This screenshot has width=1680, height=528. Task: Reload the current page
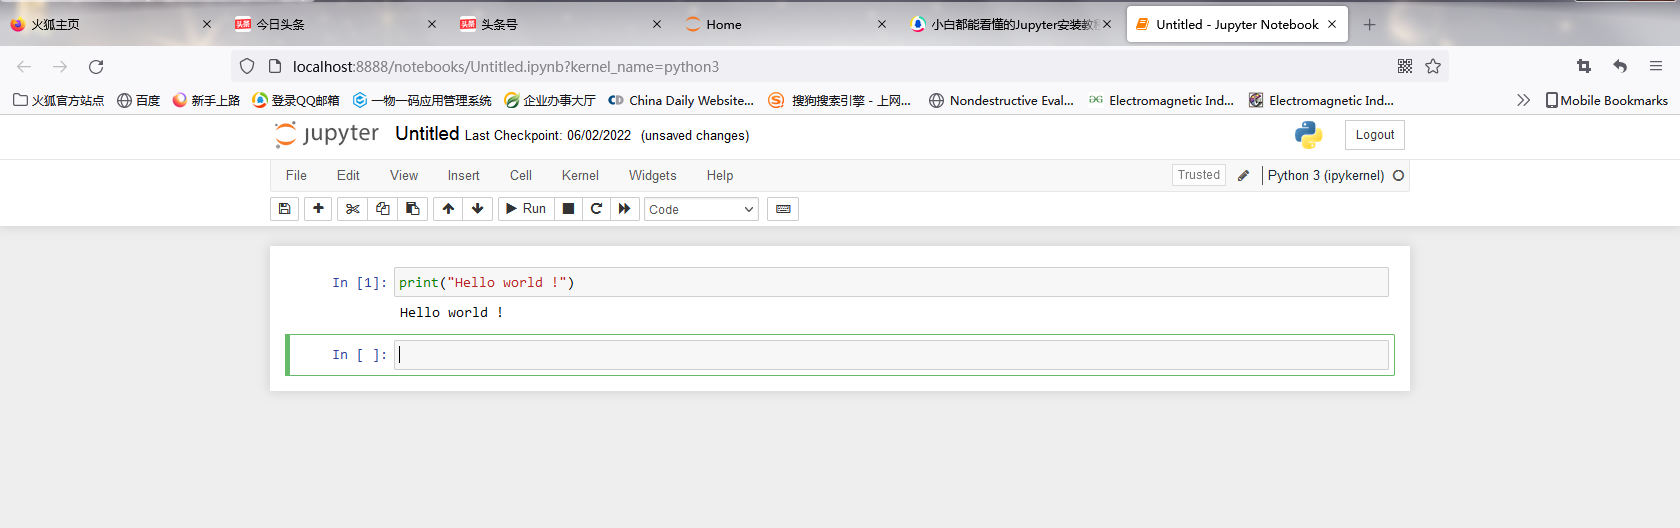click(x=96, y=66)
